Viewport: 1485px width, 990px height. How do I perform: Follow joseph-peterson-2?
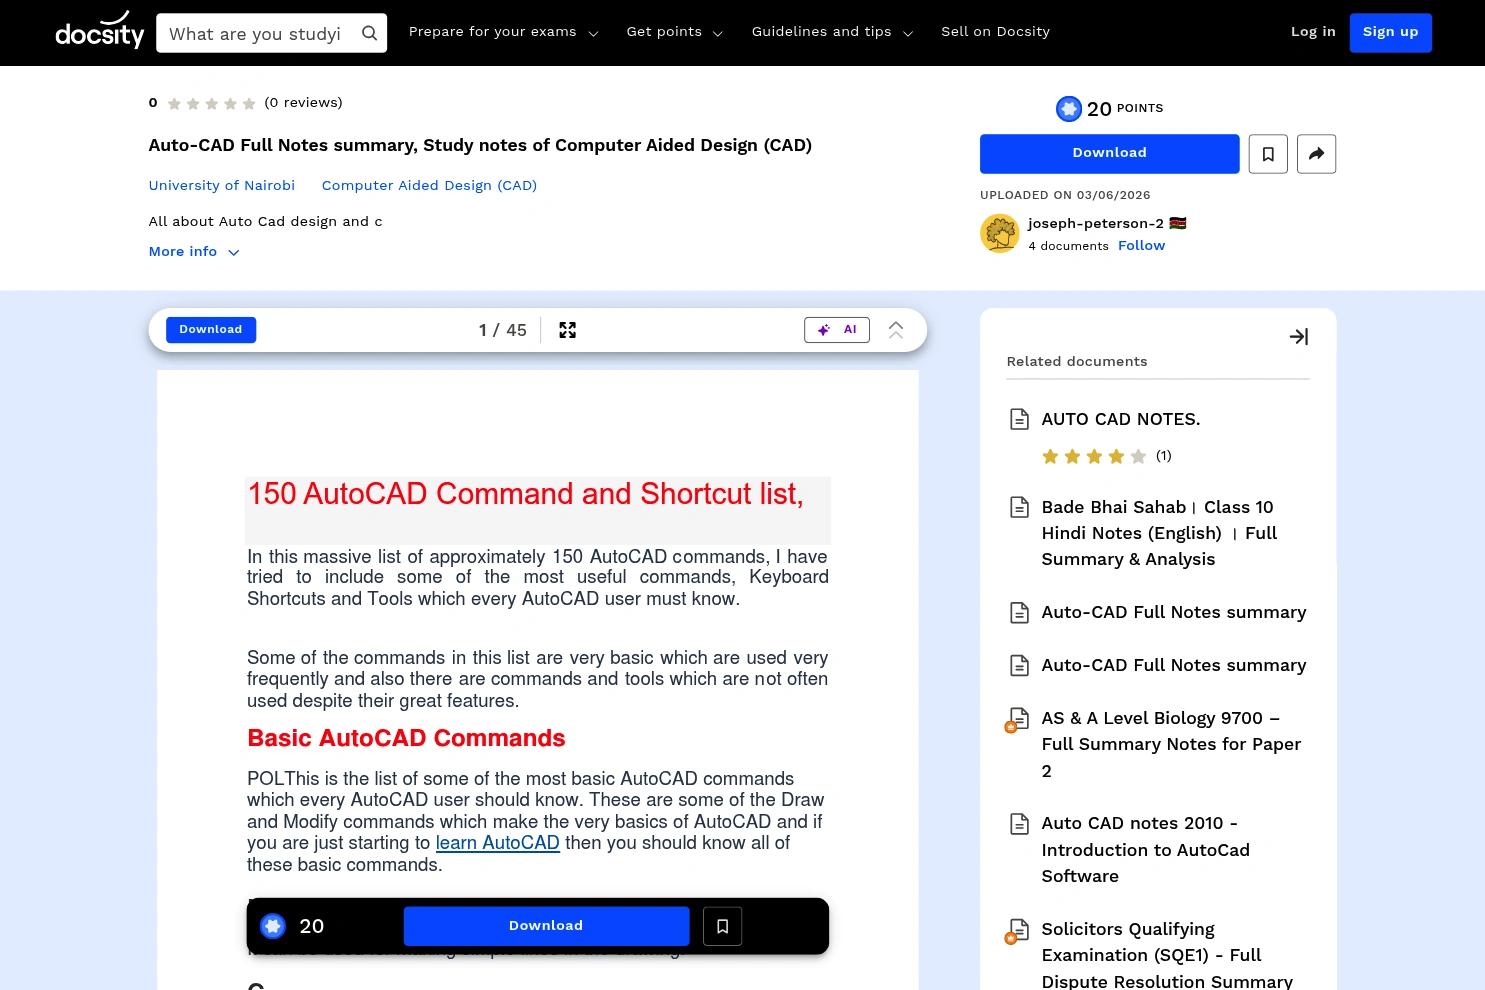tap(1141, 246)
